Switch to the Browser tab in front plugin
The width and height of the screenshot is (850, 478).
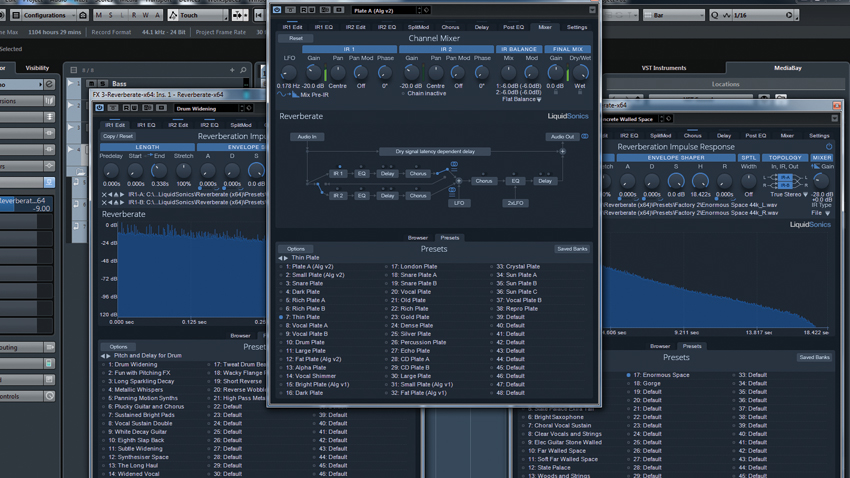pyautogui.click(x=417, y=238)
